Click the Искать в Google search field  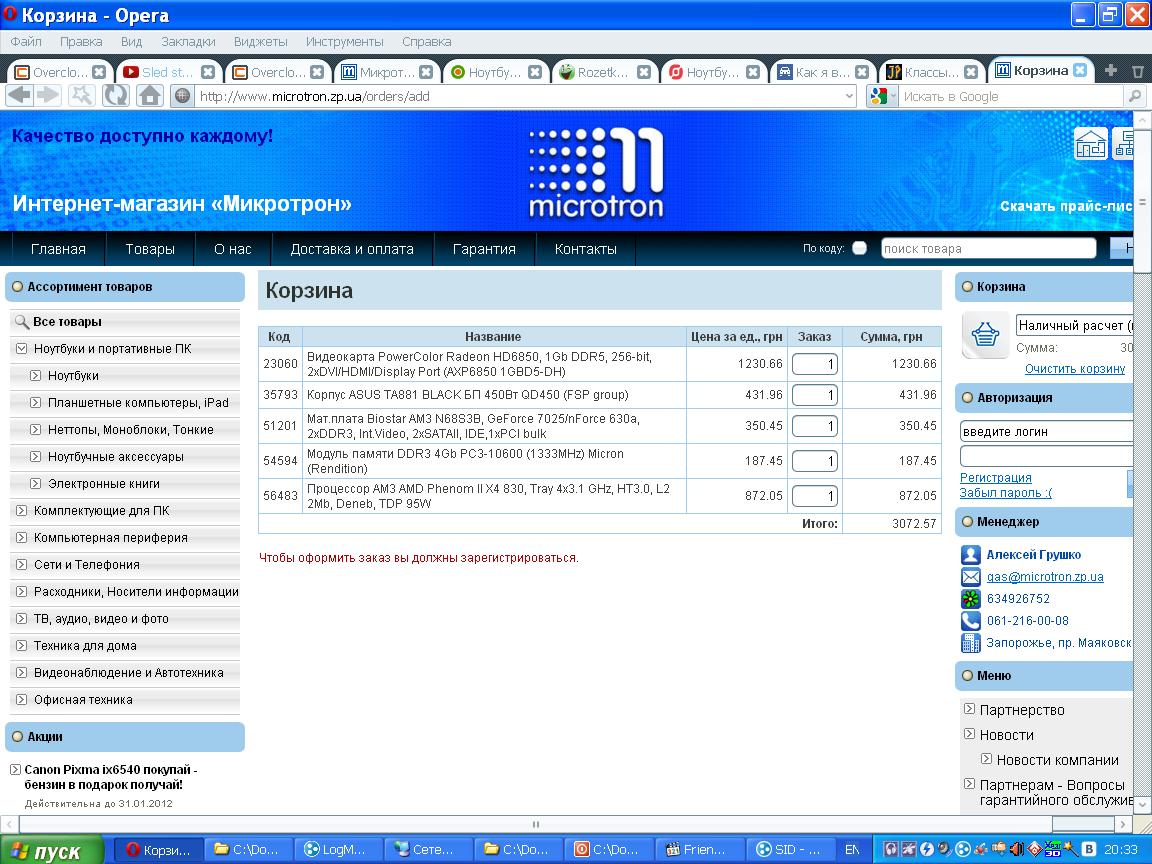(x=1012, y=96)
